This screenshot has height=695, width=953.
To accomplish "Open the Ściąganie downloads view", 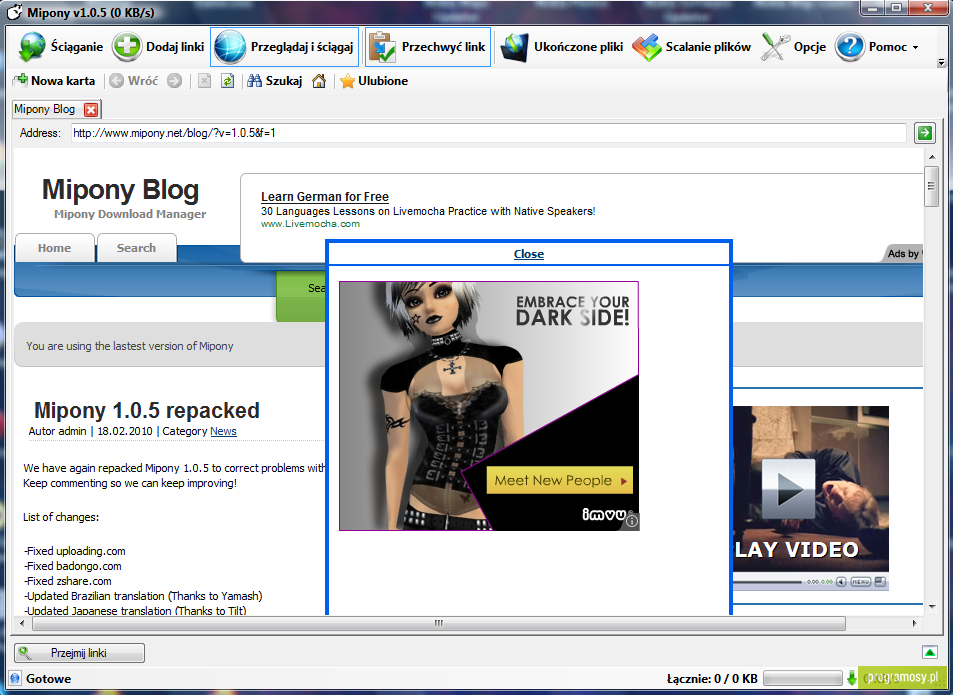I will point(60,47).
